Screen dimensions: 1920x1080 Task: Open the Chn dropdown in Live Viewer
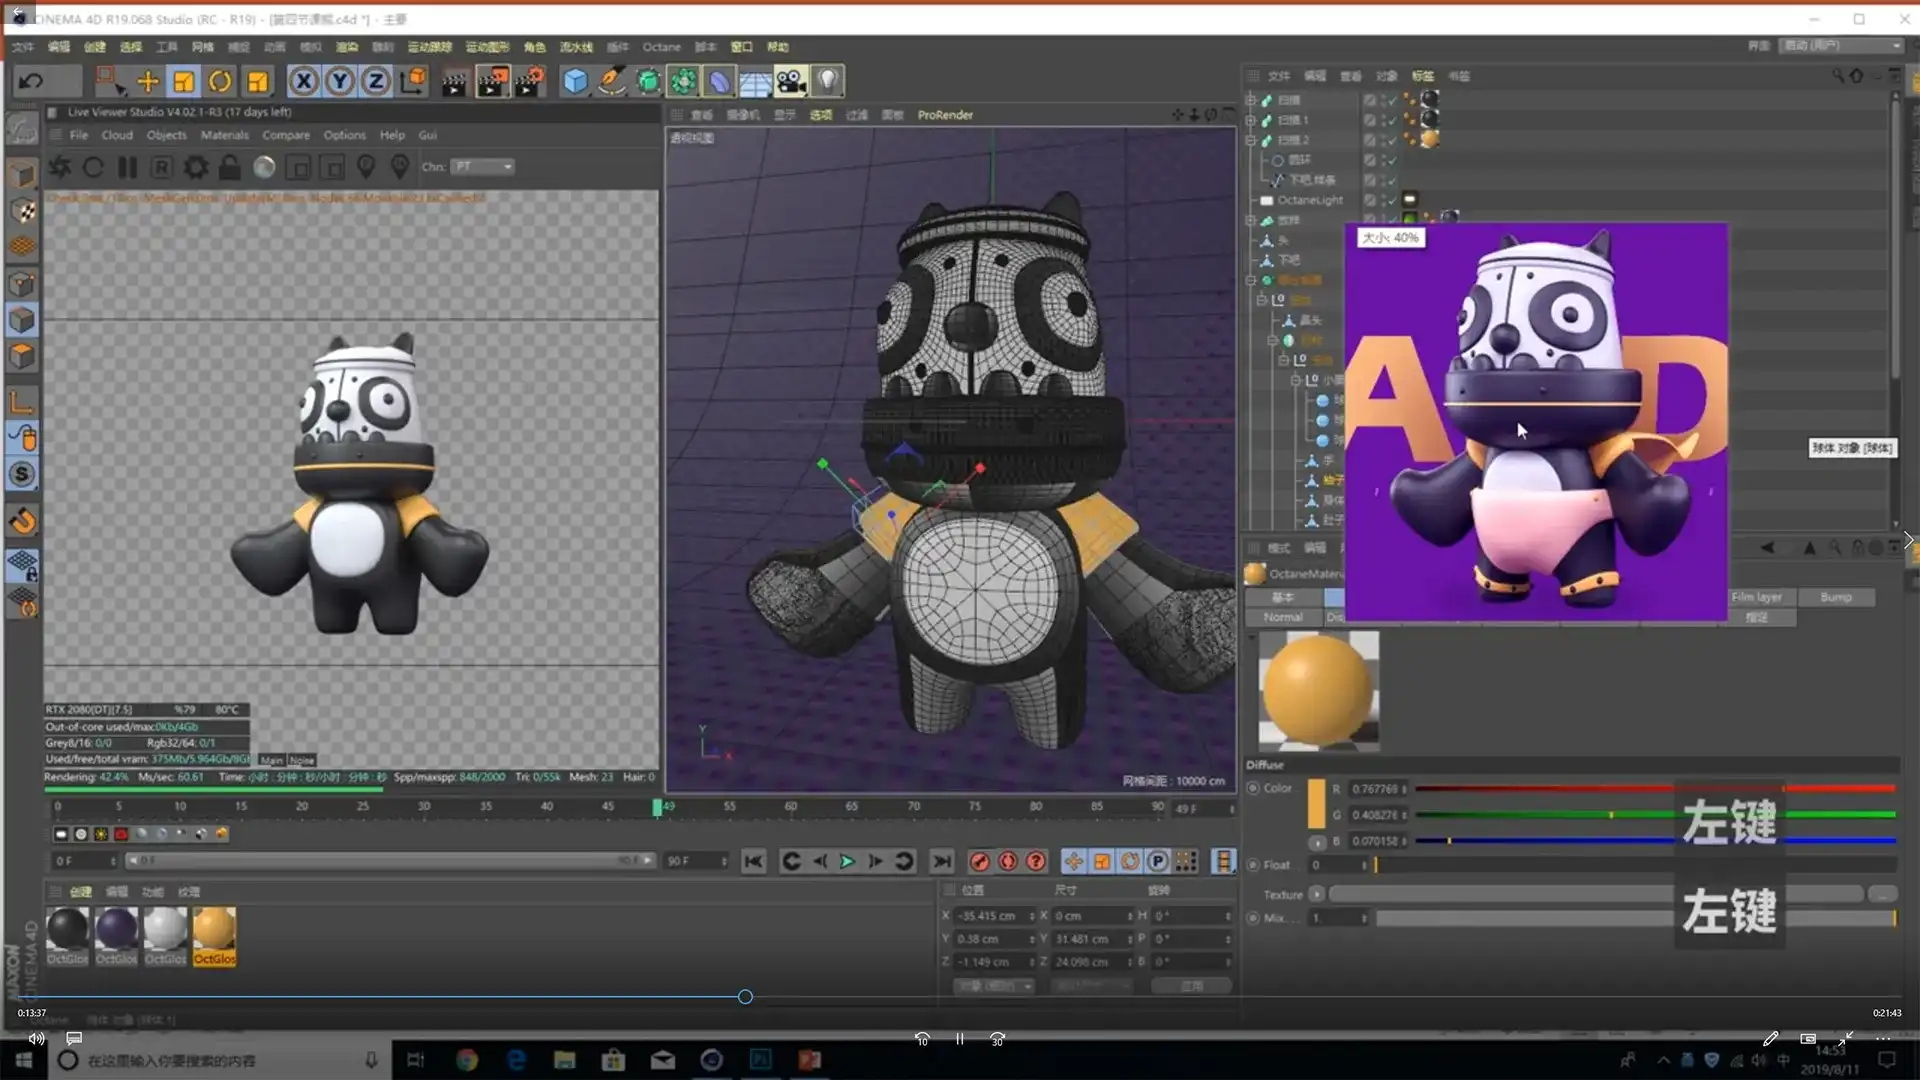point(483,167)
